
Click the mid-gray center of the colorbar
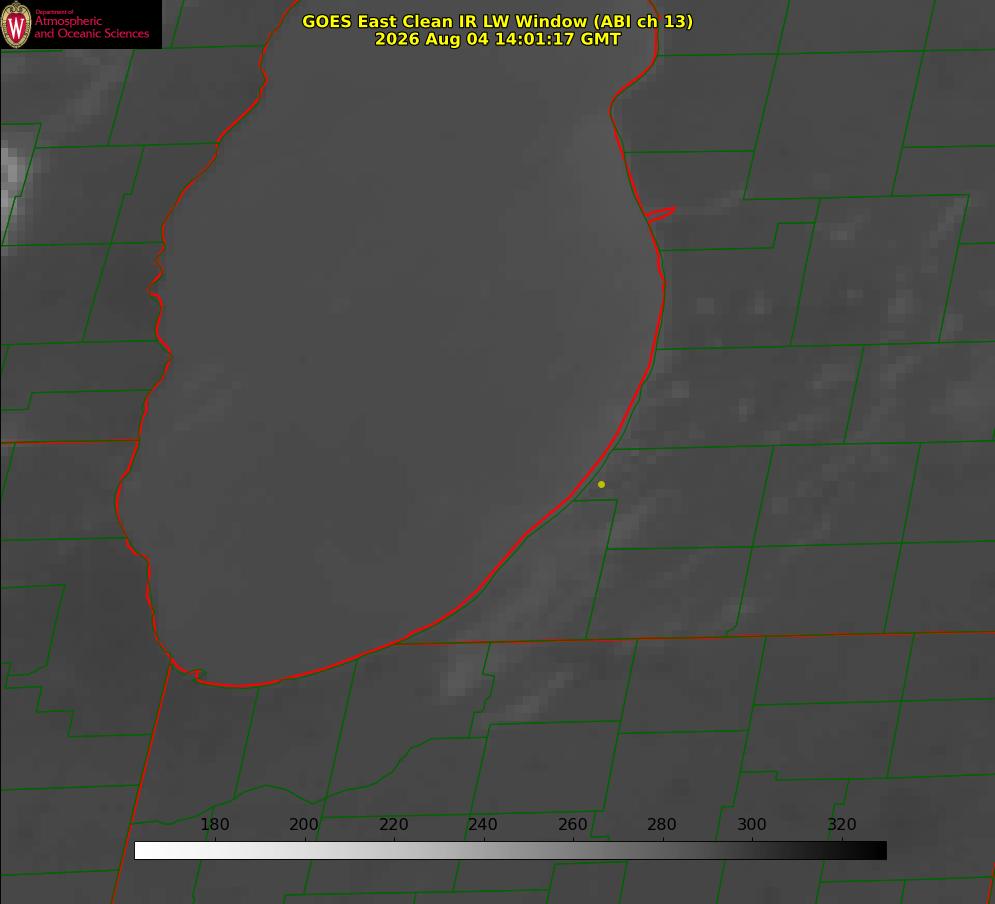coord(510,851)
